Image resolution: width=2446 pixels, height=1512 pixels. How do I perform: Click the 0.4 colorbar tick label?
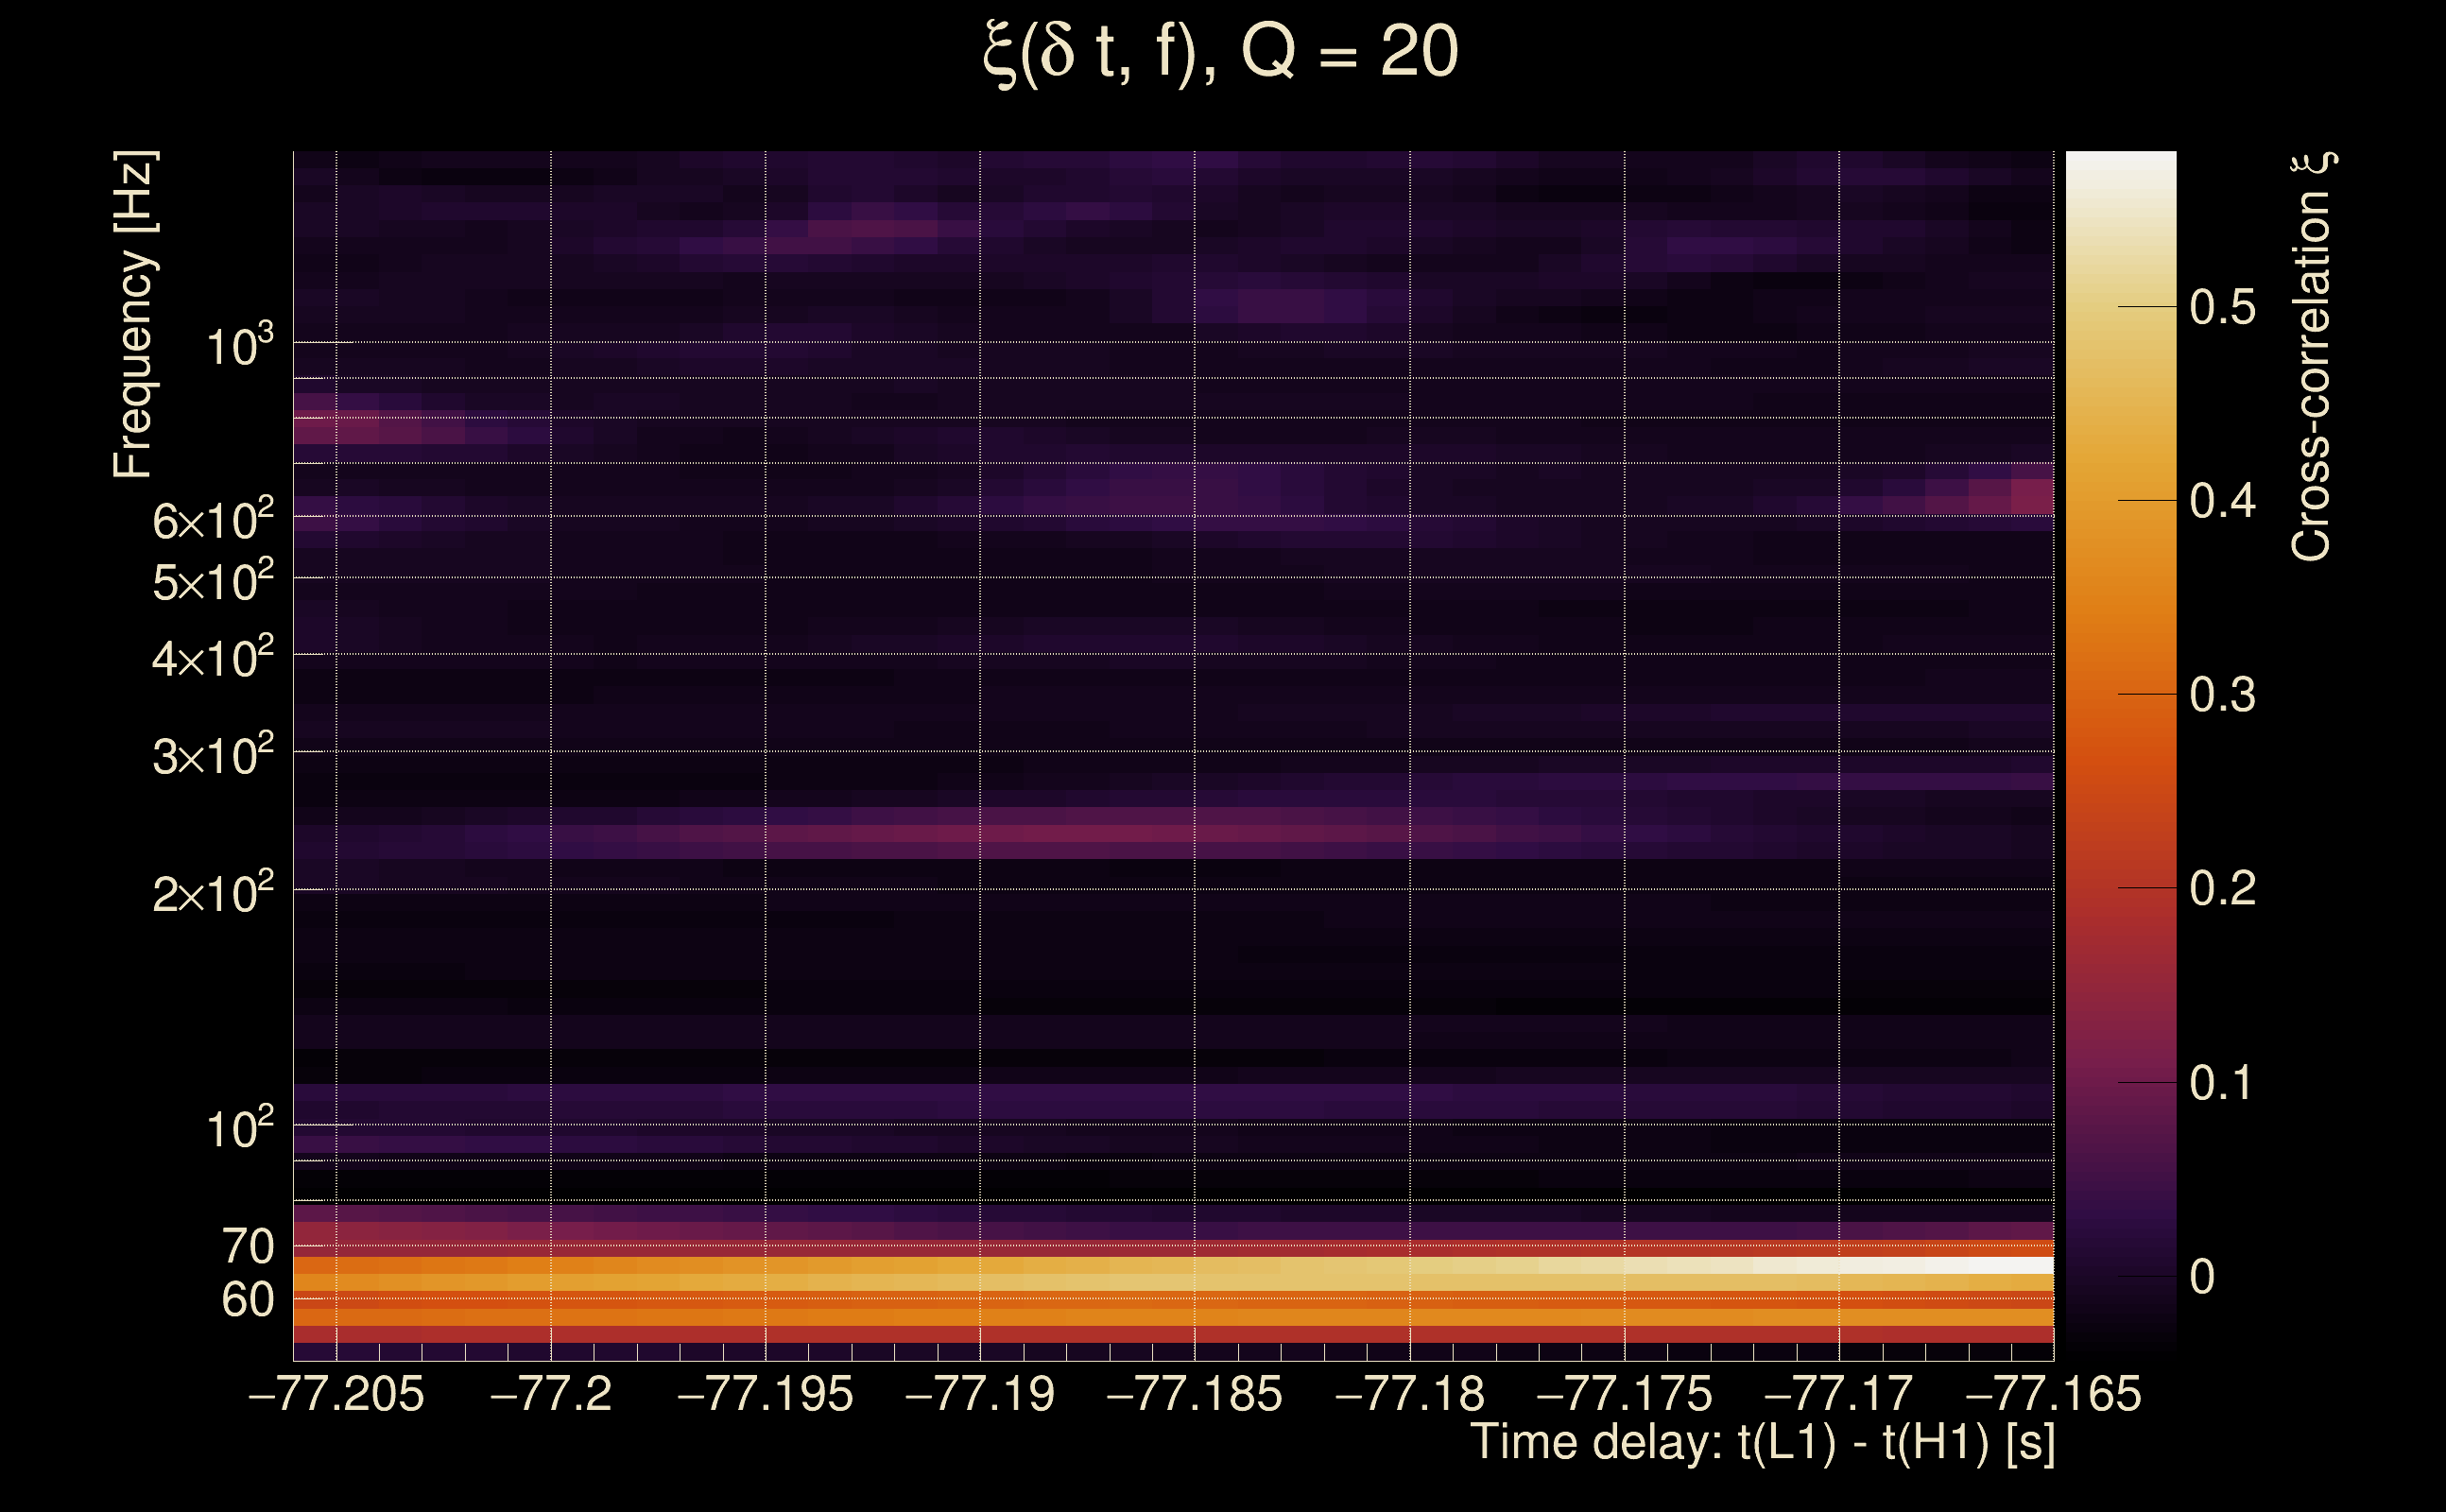point(2222,500)
